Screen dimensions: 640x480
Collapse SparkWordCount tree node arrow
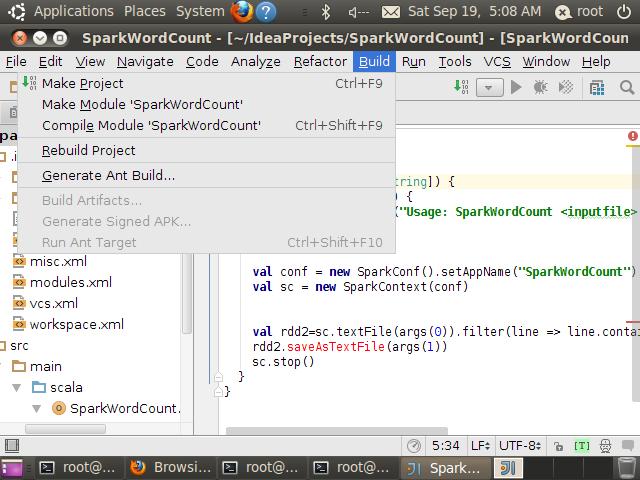pyautogui.click(x=36, y=409)
